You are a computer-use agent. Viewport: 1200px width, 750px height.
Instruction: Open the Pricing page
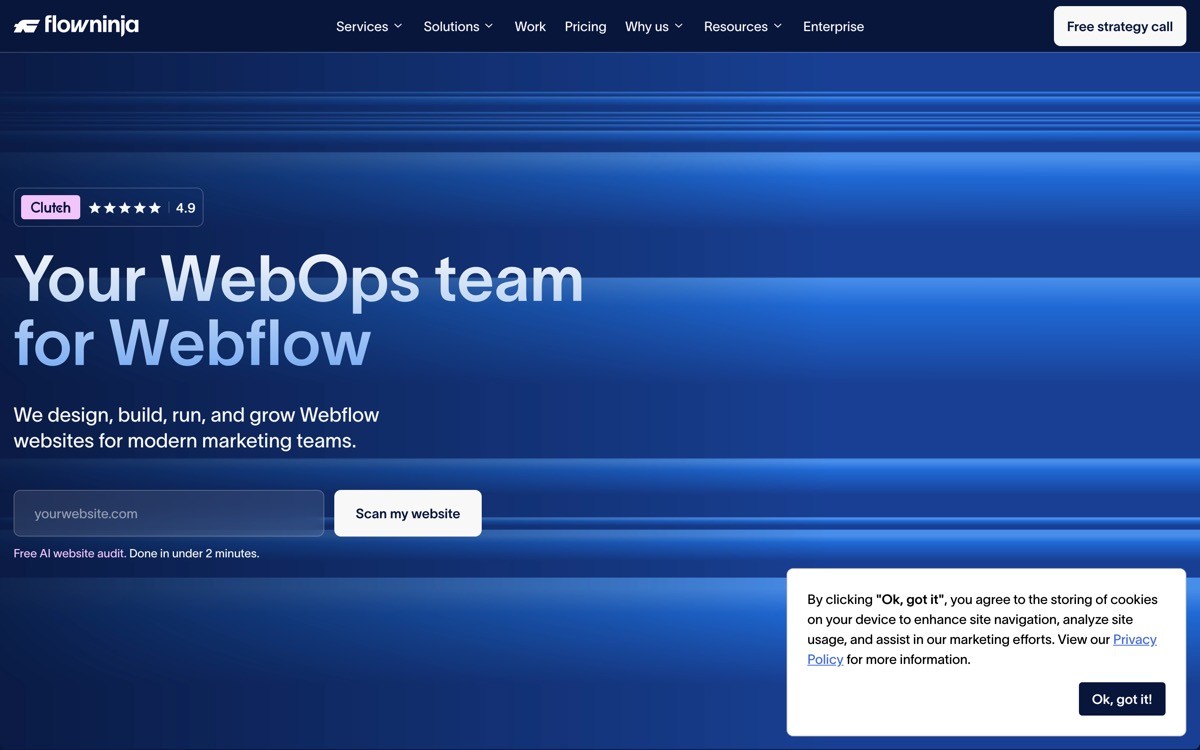[x=585, y=27]
